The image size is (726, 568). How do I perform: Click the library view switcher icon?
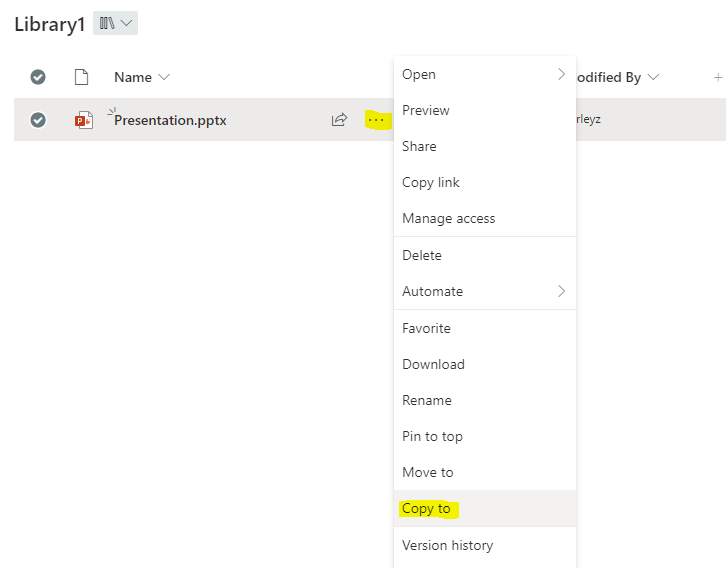pyautogui.click(x=115, y=24)
